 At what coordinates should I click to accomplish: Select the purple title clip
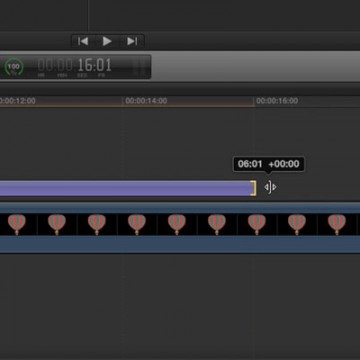pos(127,188)
